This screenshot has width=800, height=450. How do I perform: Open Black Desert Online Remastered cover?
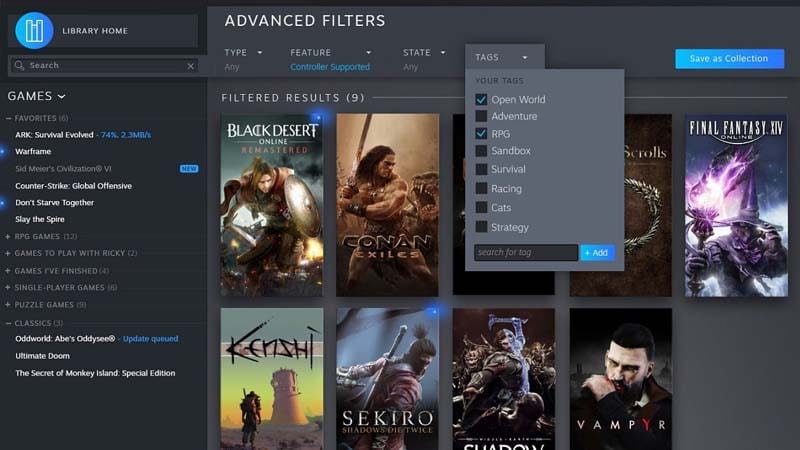coord(271,204)
